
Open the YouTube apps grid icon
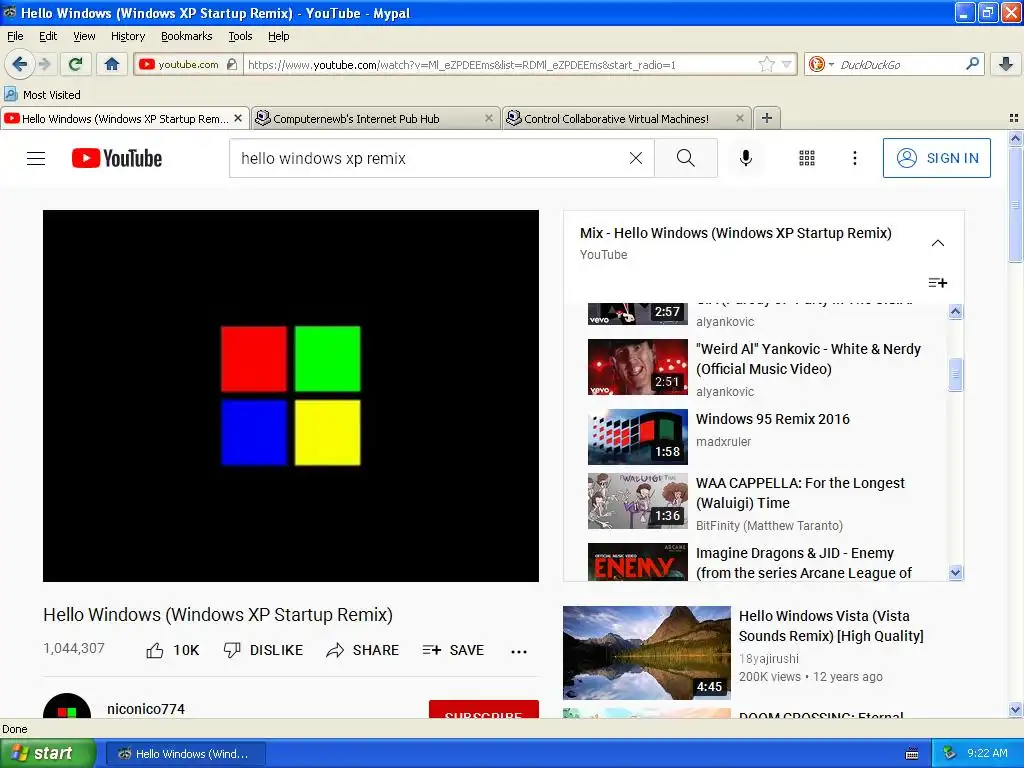click(807, 158)
